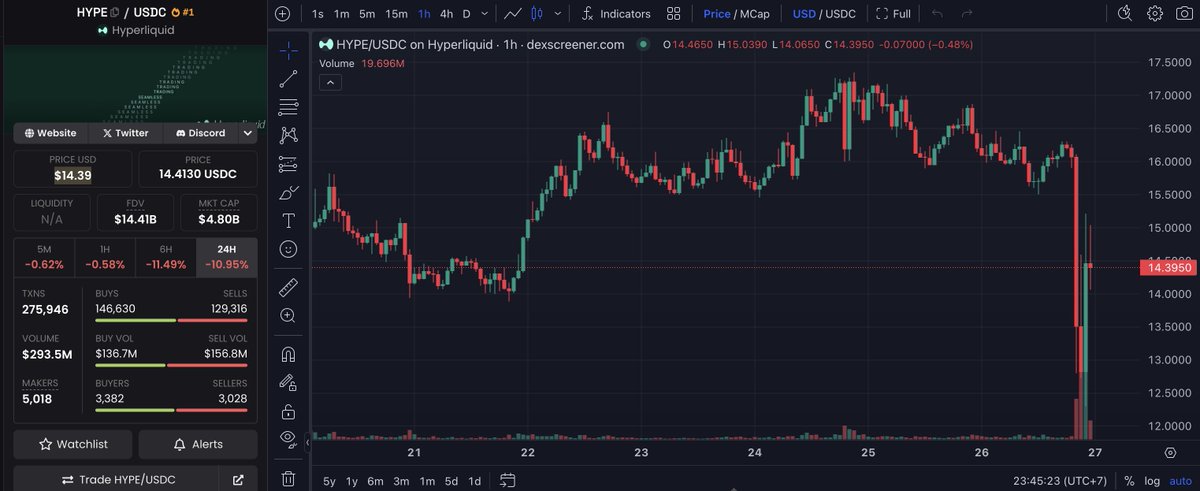Enter Full screen chart mode
The image size is (1200, 491).
(x=893, y=14)
